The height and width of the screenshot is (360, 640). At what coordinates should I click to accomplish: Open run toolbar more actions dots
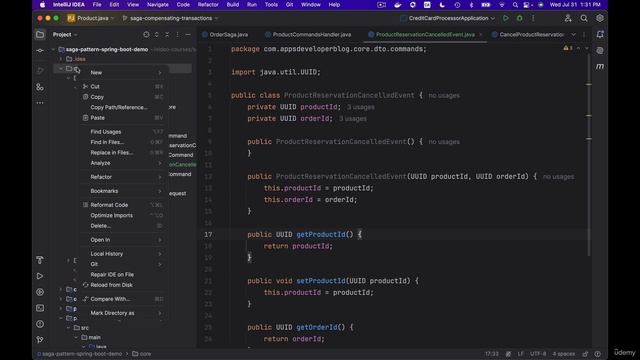pyautogui.click(x=533, y=18)
